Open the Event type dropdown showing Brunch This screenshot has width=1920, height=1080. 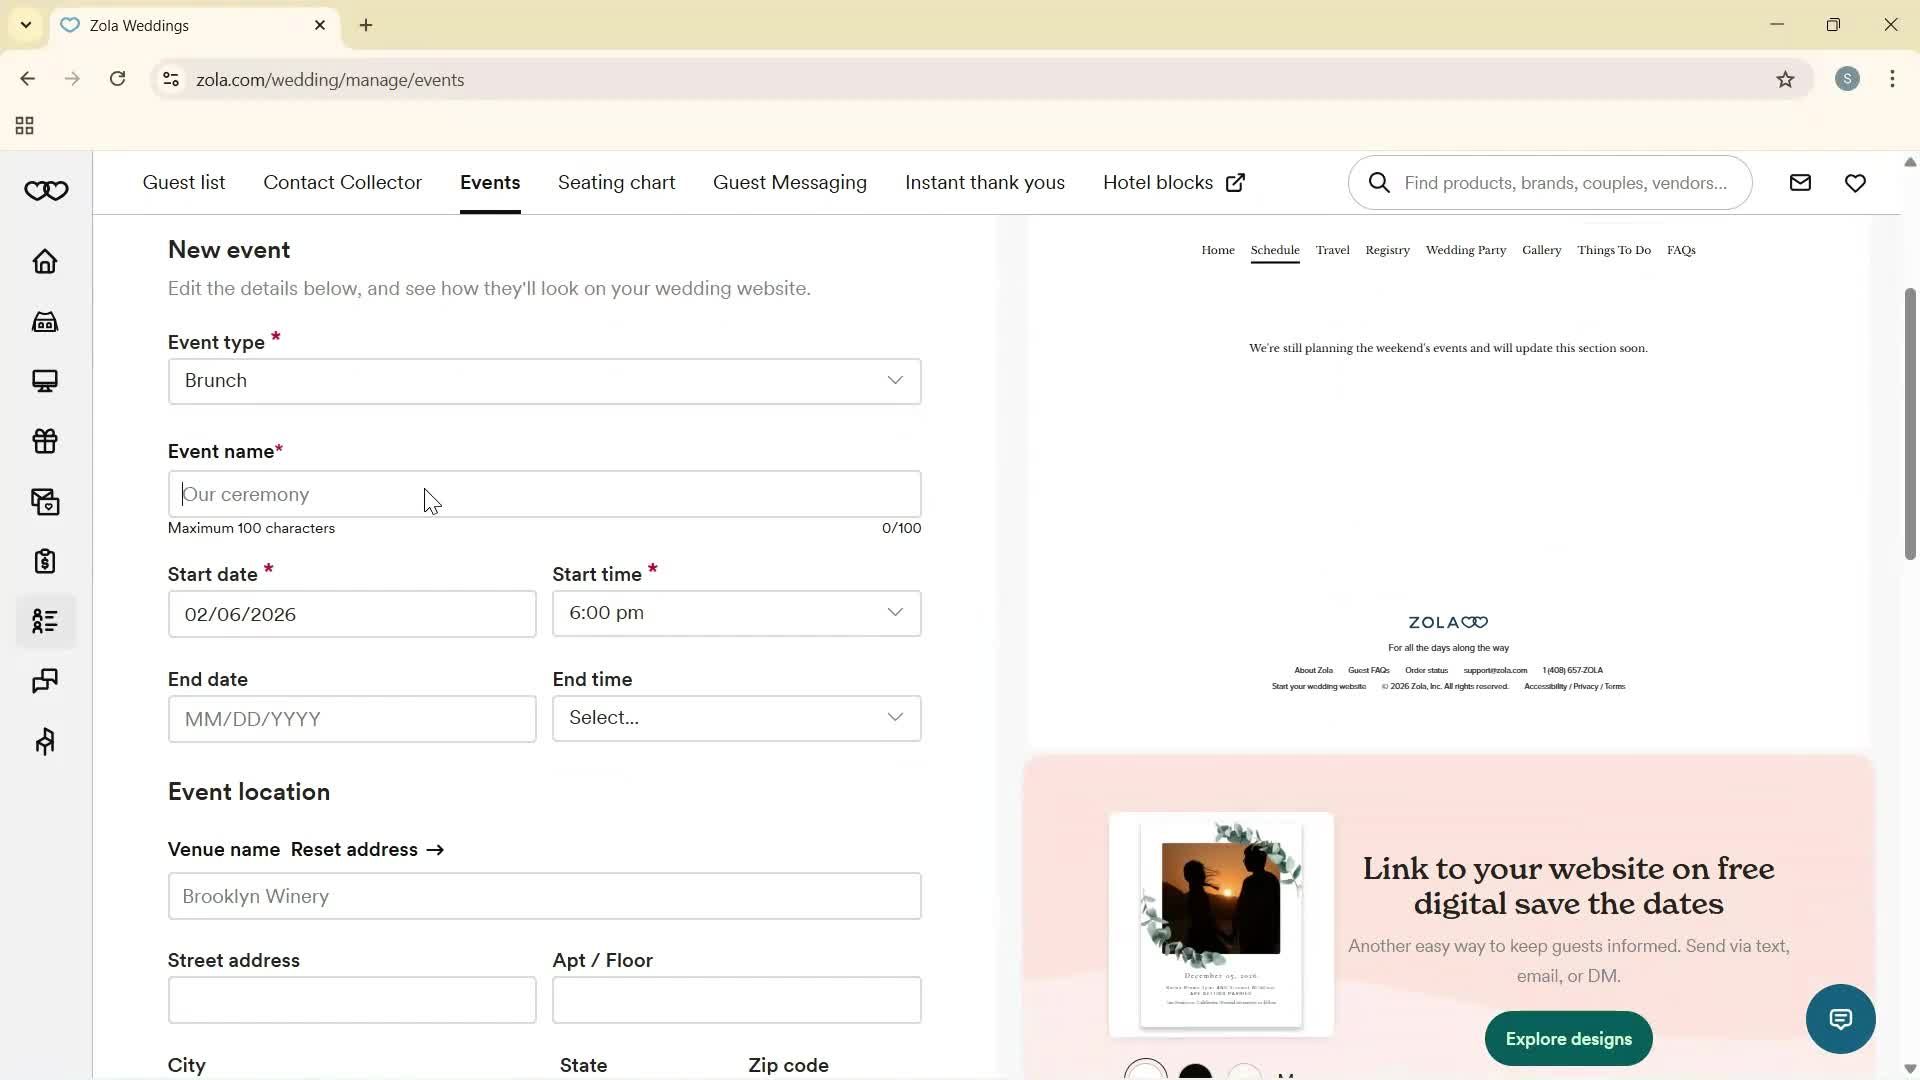click(x=545, y=380)
